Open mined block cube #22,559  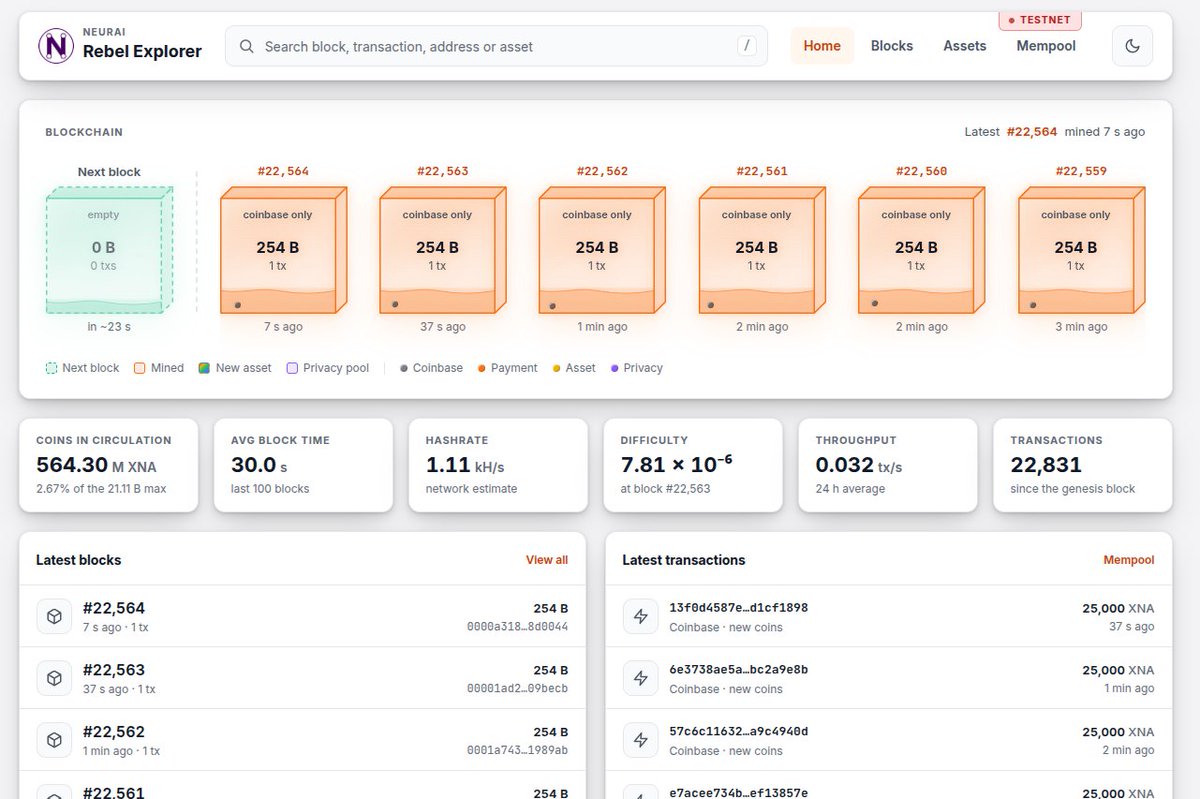pos(1082,250)
